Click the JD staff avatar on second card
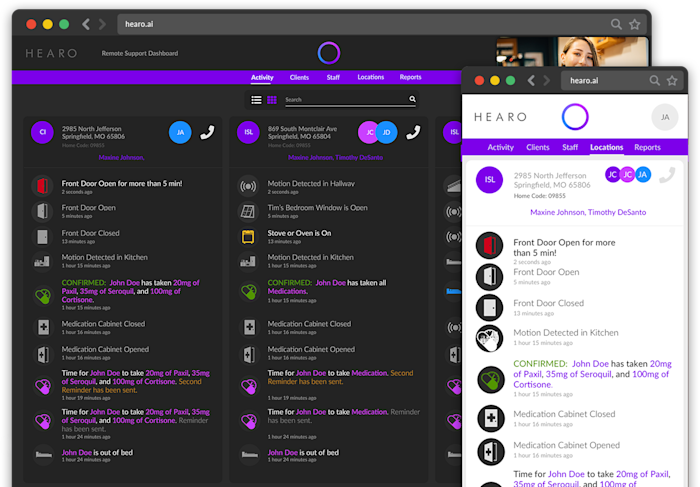The image size is (700, 487). click(x=387, y=132)
